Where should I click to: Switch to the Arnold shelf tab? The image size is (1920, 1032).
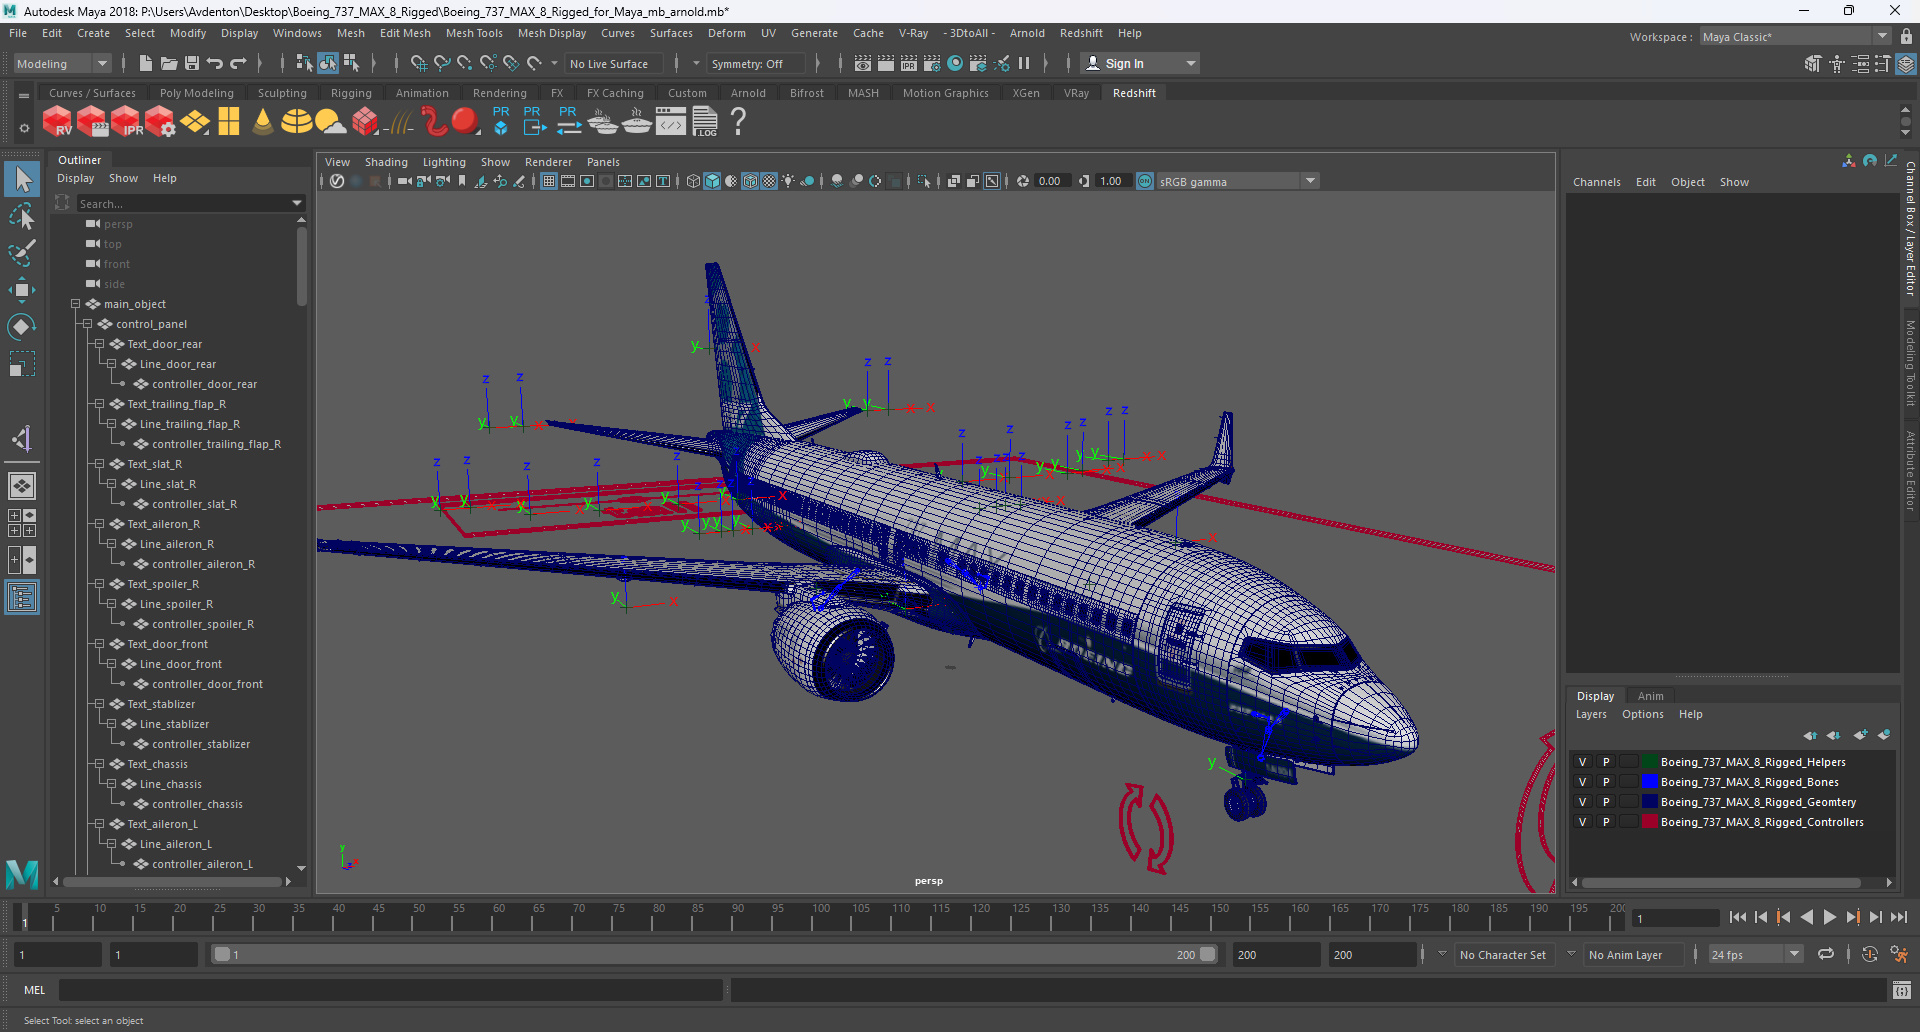(748, 93)
